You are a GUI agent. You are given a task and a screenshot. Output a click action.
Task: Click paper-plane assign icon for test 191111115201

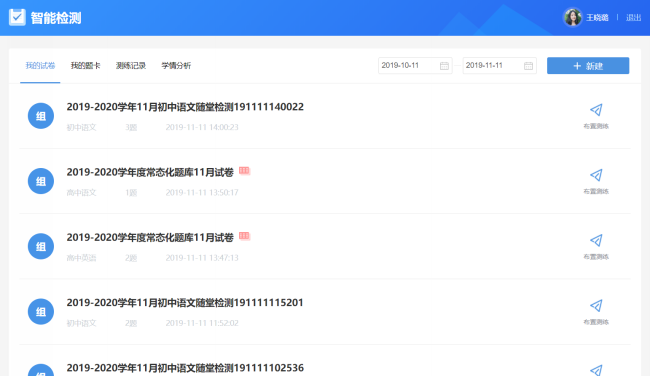(x=596, y=306)
